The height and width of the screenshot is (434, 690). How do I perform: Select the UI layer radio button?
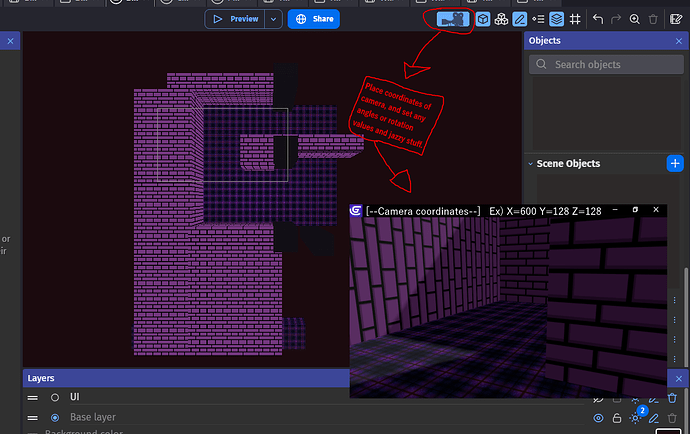click(55, 397)
